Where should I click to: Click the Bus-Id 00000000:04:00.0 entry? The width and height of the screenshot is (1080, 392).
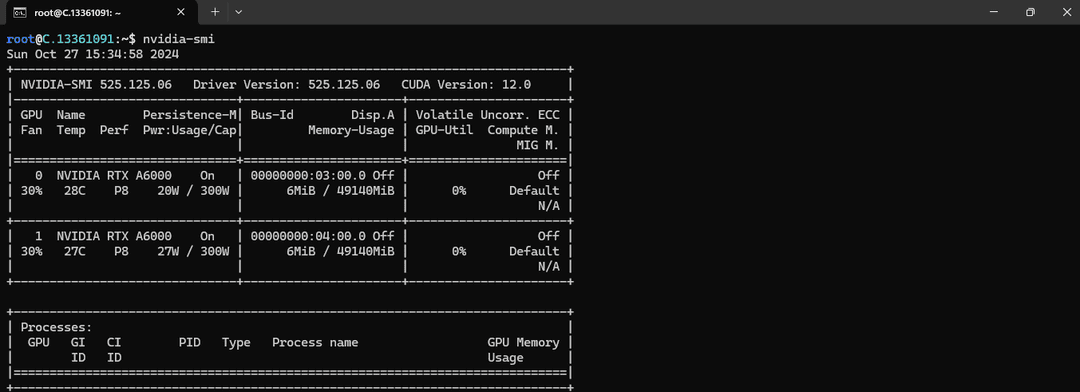point(309,236)
